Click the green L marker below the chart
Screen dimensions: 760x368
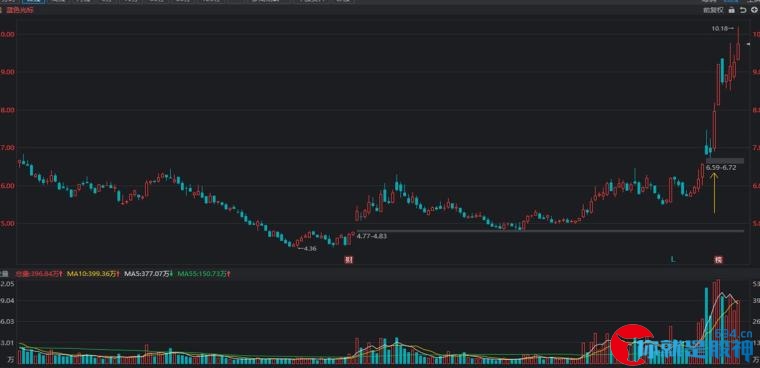click(x=672, y=260)
